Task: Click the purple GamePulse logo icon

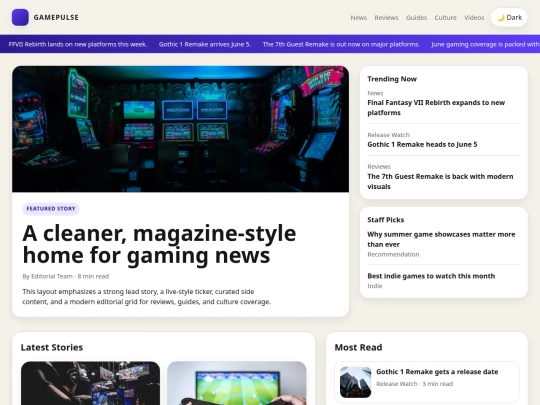Action: click(x=20, y=18)
